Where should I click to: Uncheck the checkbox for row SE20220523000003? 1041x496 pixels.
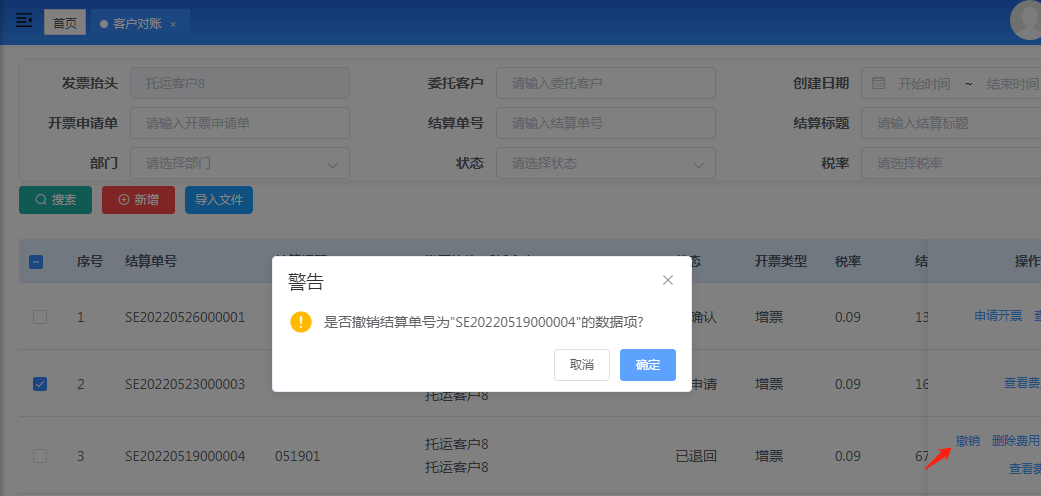40,384
